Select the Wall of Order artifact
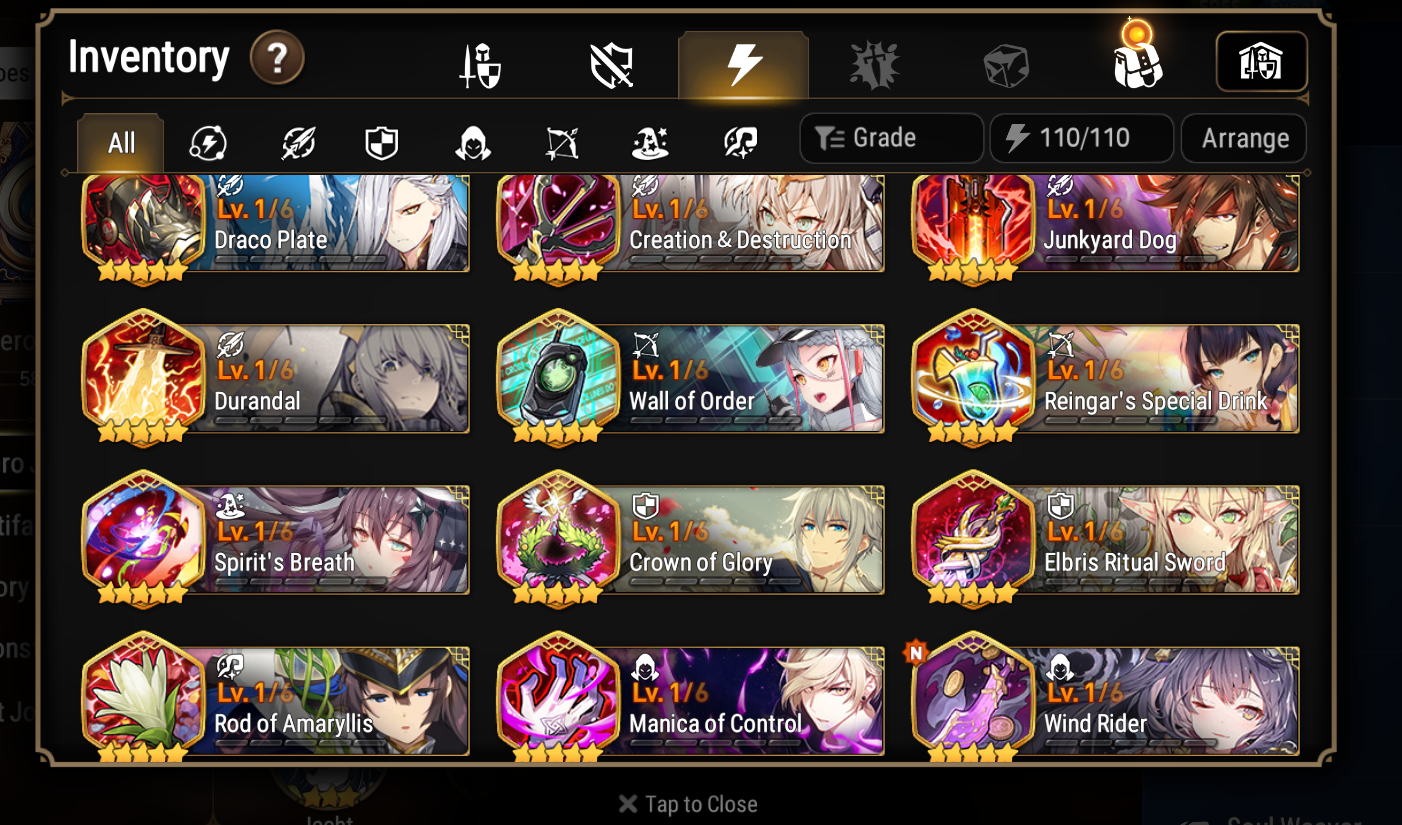This screenshot has height=825, width=1402. point(690,378)
